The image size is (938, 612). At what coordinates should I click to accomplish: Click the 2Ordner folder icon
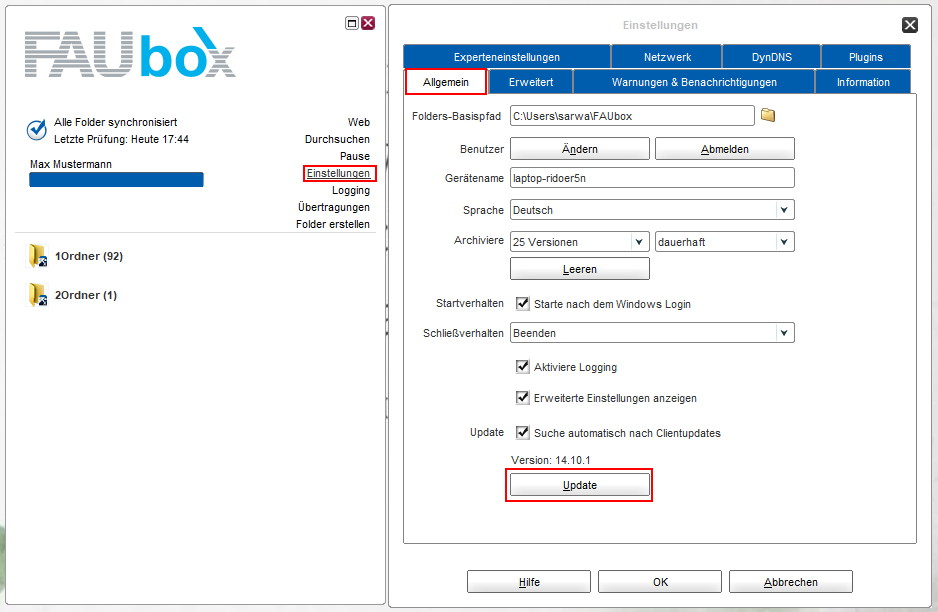38,295
